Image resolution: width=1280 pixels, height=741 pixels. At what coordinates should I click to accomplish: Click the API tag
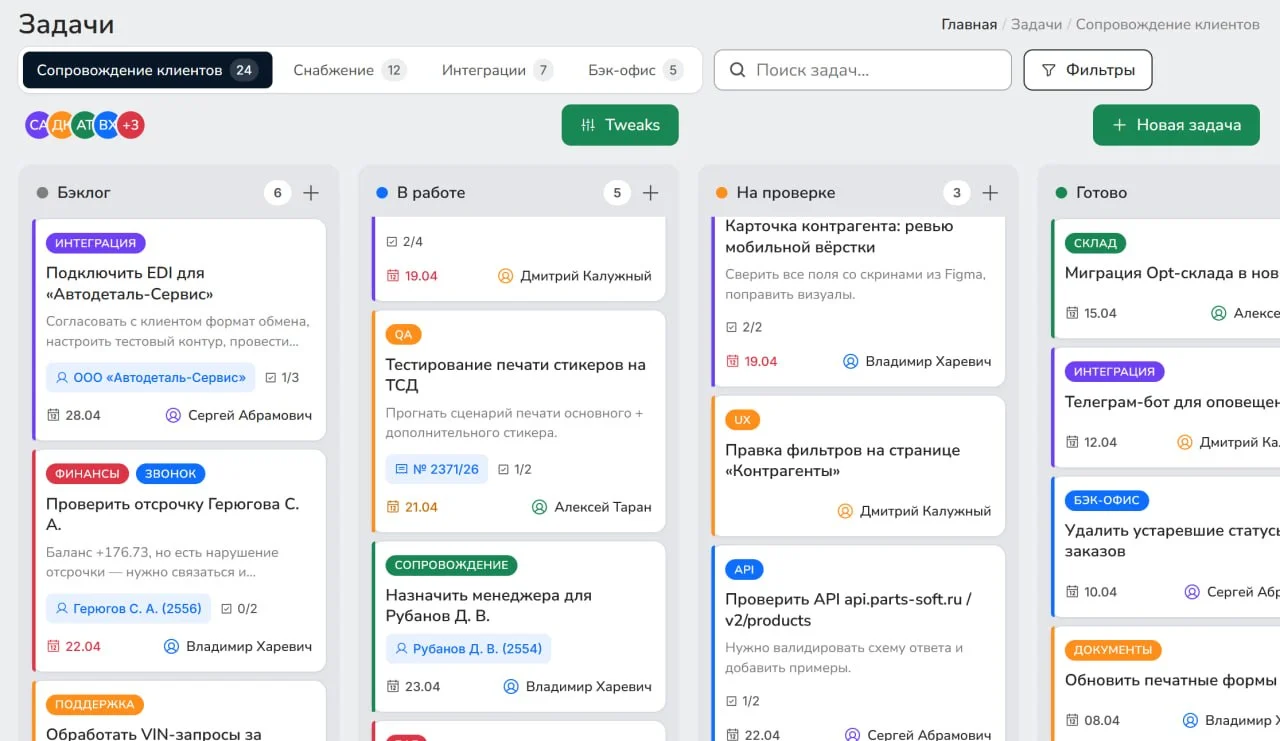744,569
